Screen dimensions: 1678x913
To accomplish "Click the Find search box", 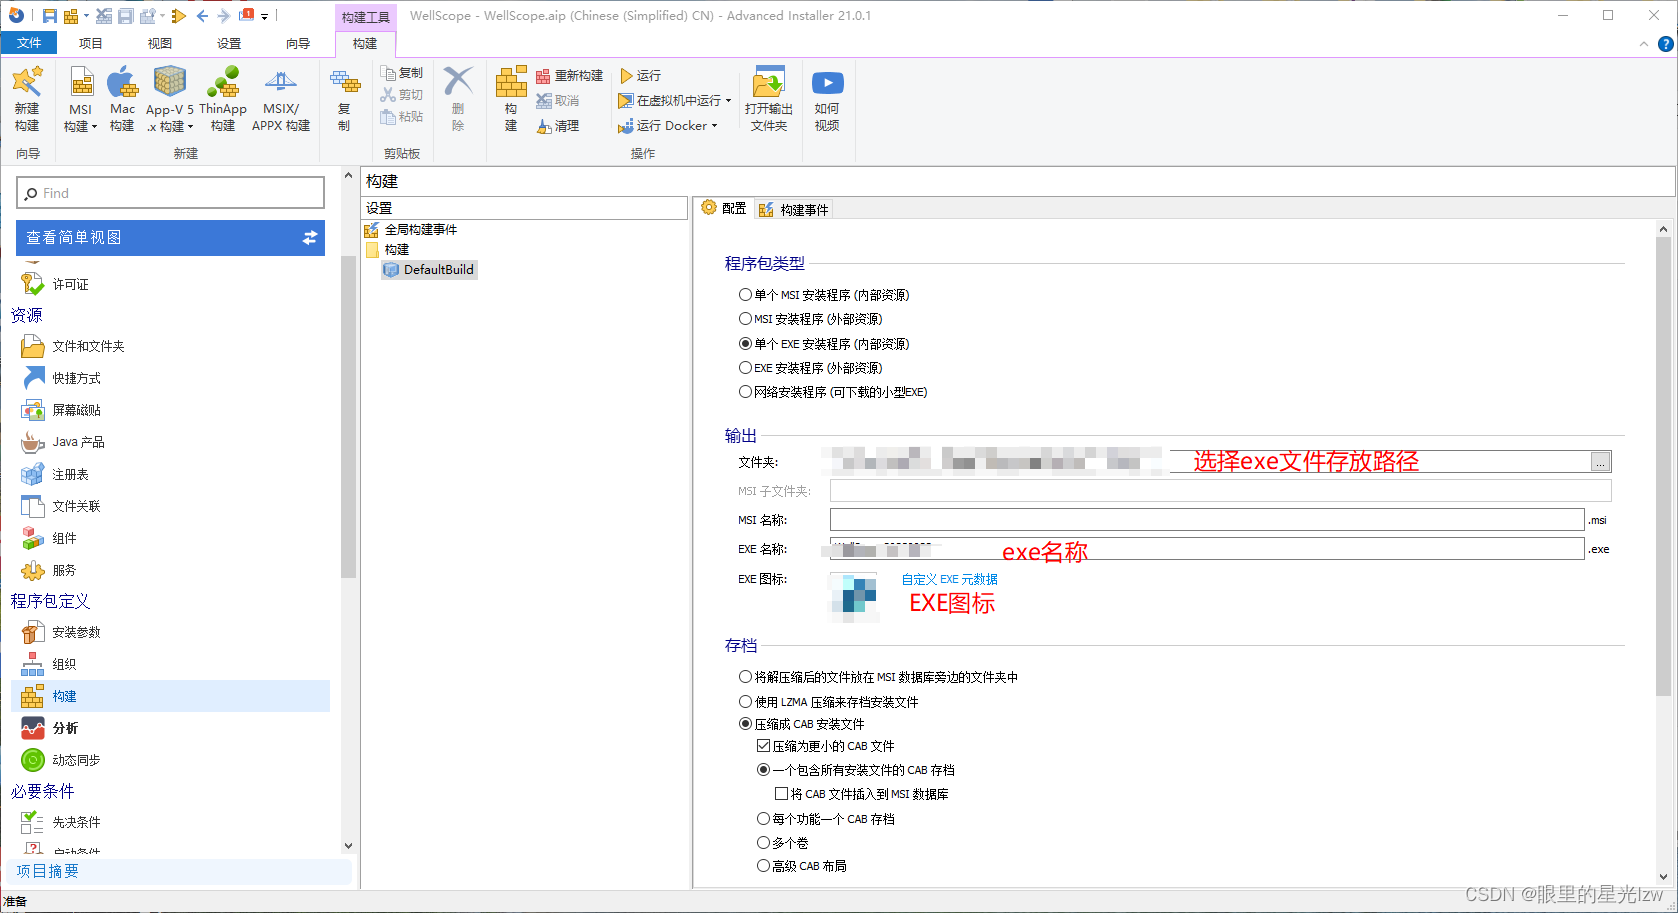I will click(171, 193).
